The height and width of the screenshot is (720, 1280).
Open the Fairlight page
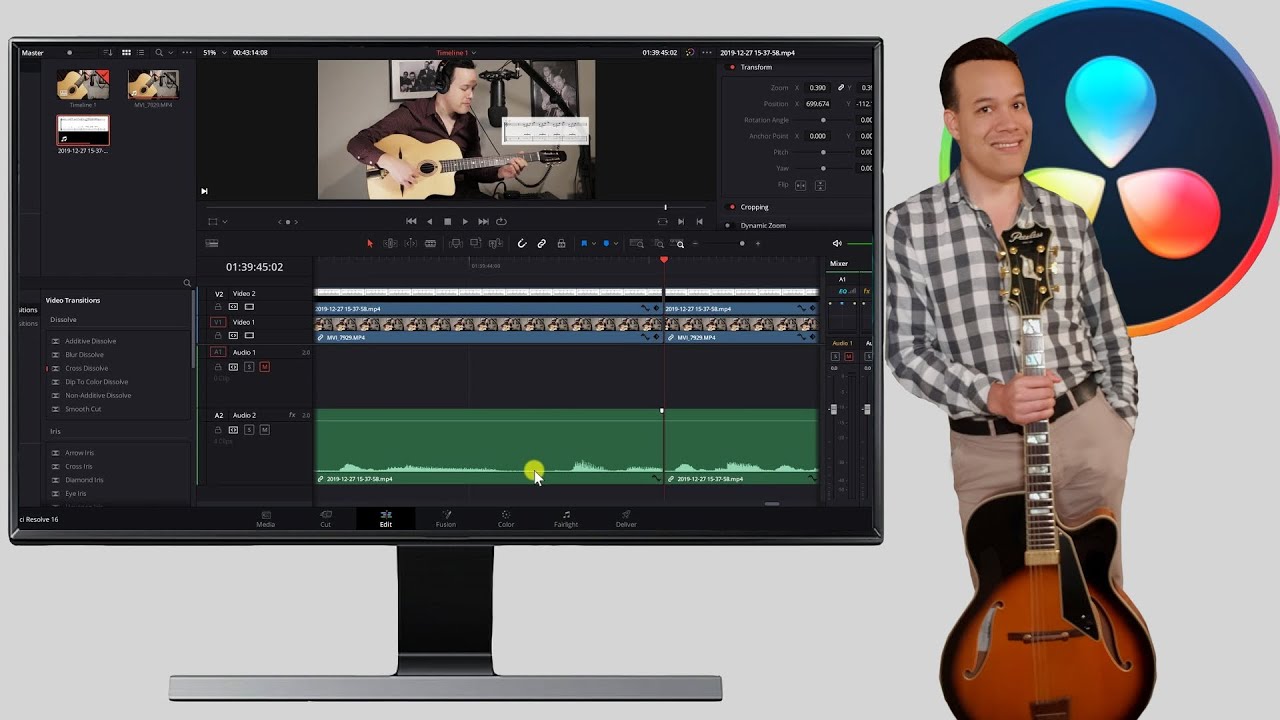pos(566,519)
